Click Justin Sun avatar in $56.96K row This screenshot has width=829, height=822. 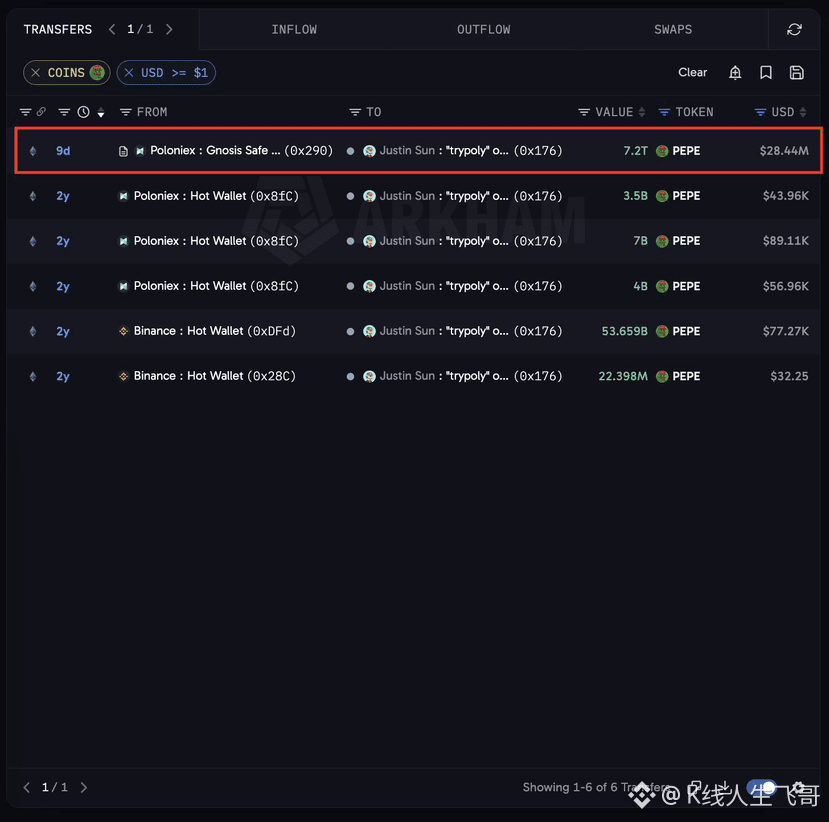pos(369,286)
